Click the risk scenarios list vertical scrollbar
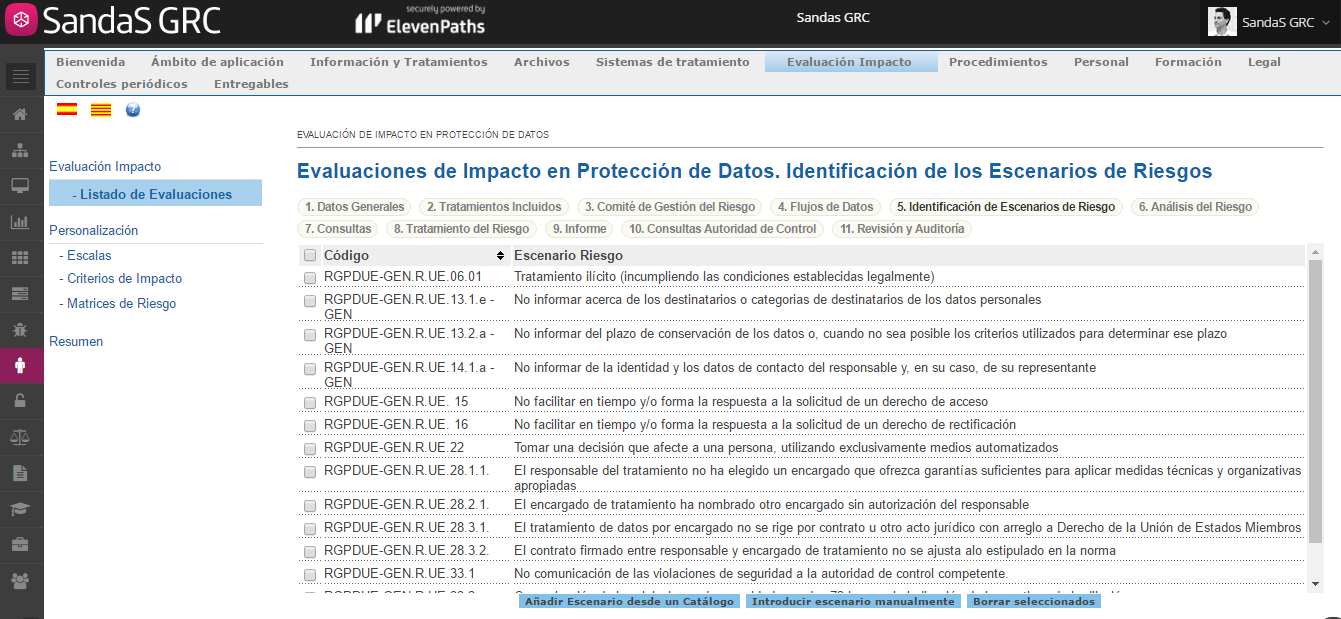1341x619 pixels. pyautogui.click(x=1315, y=417)
